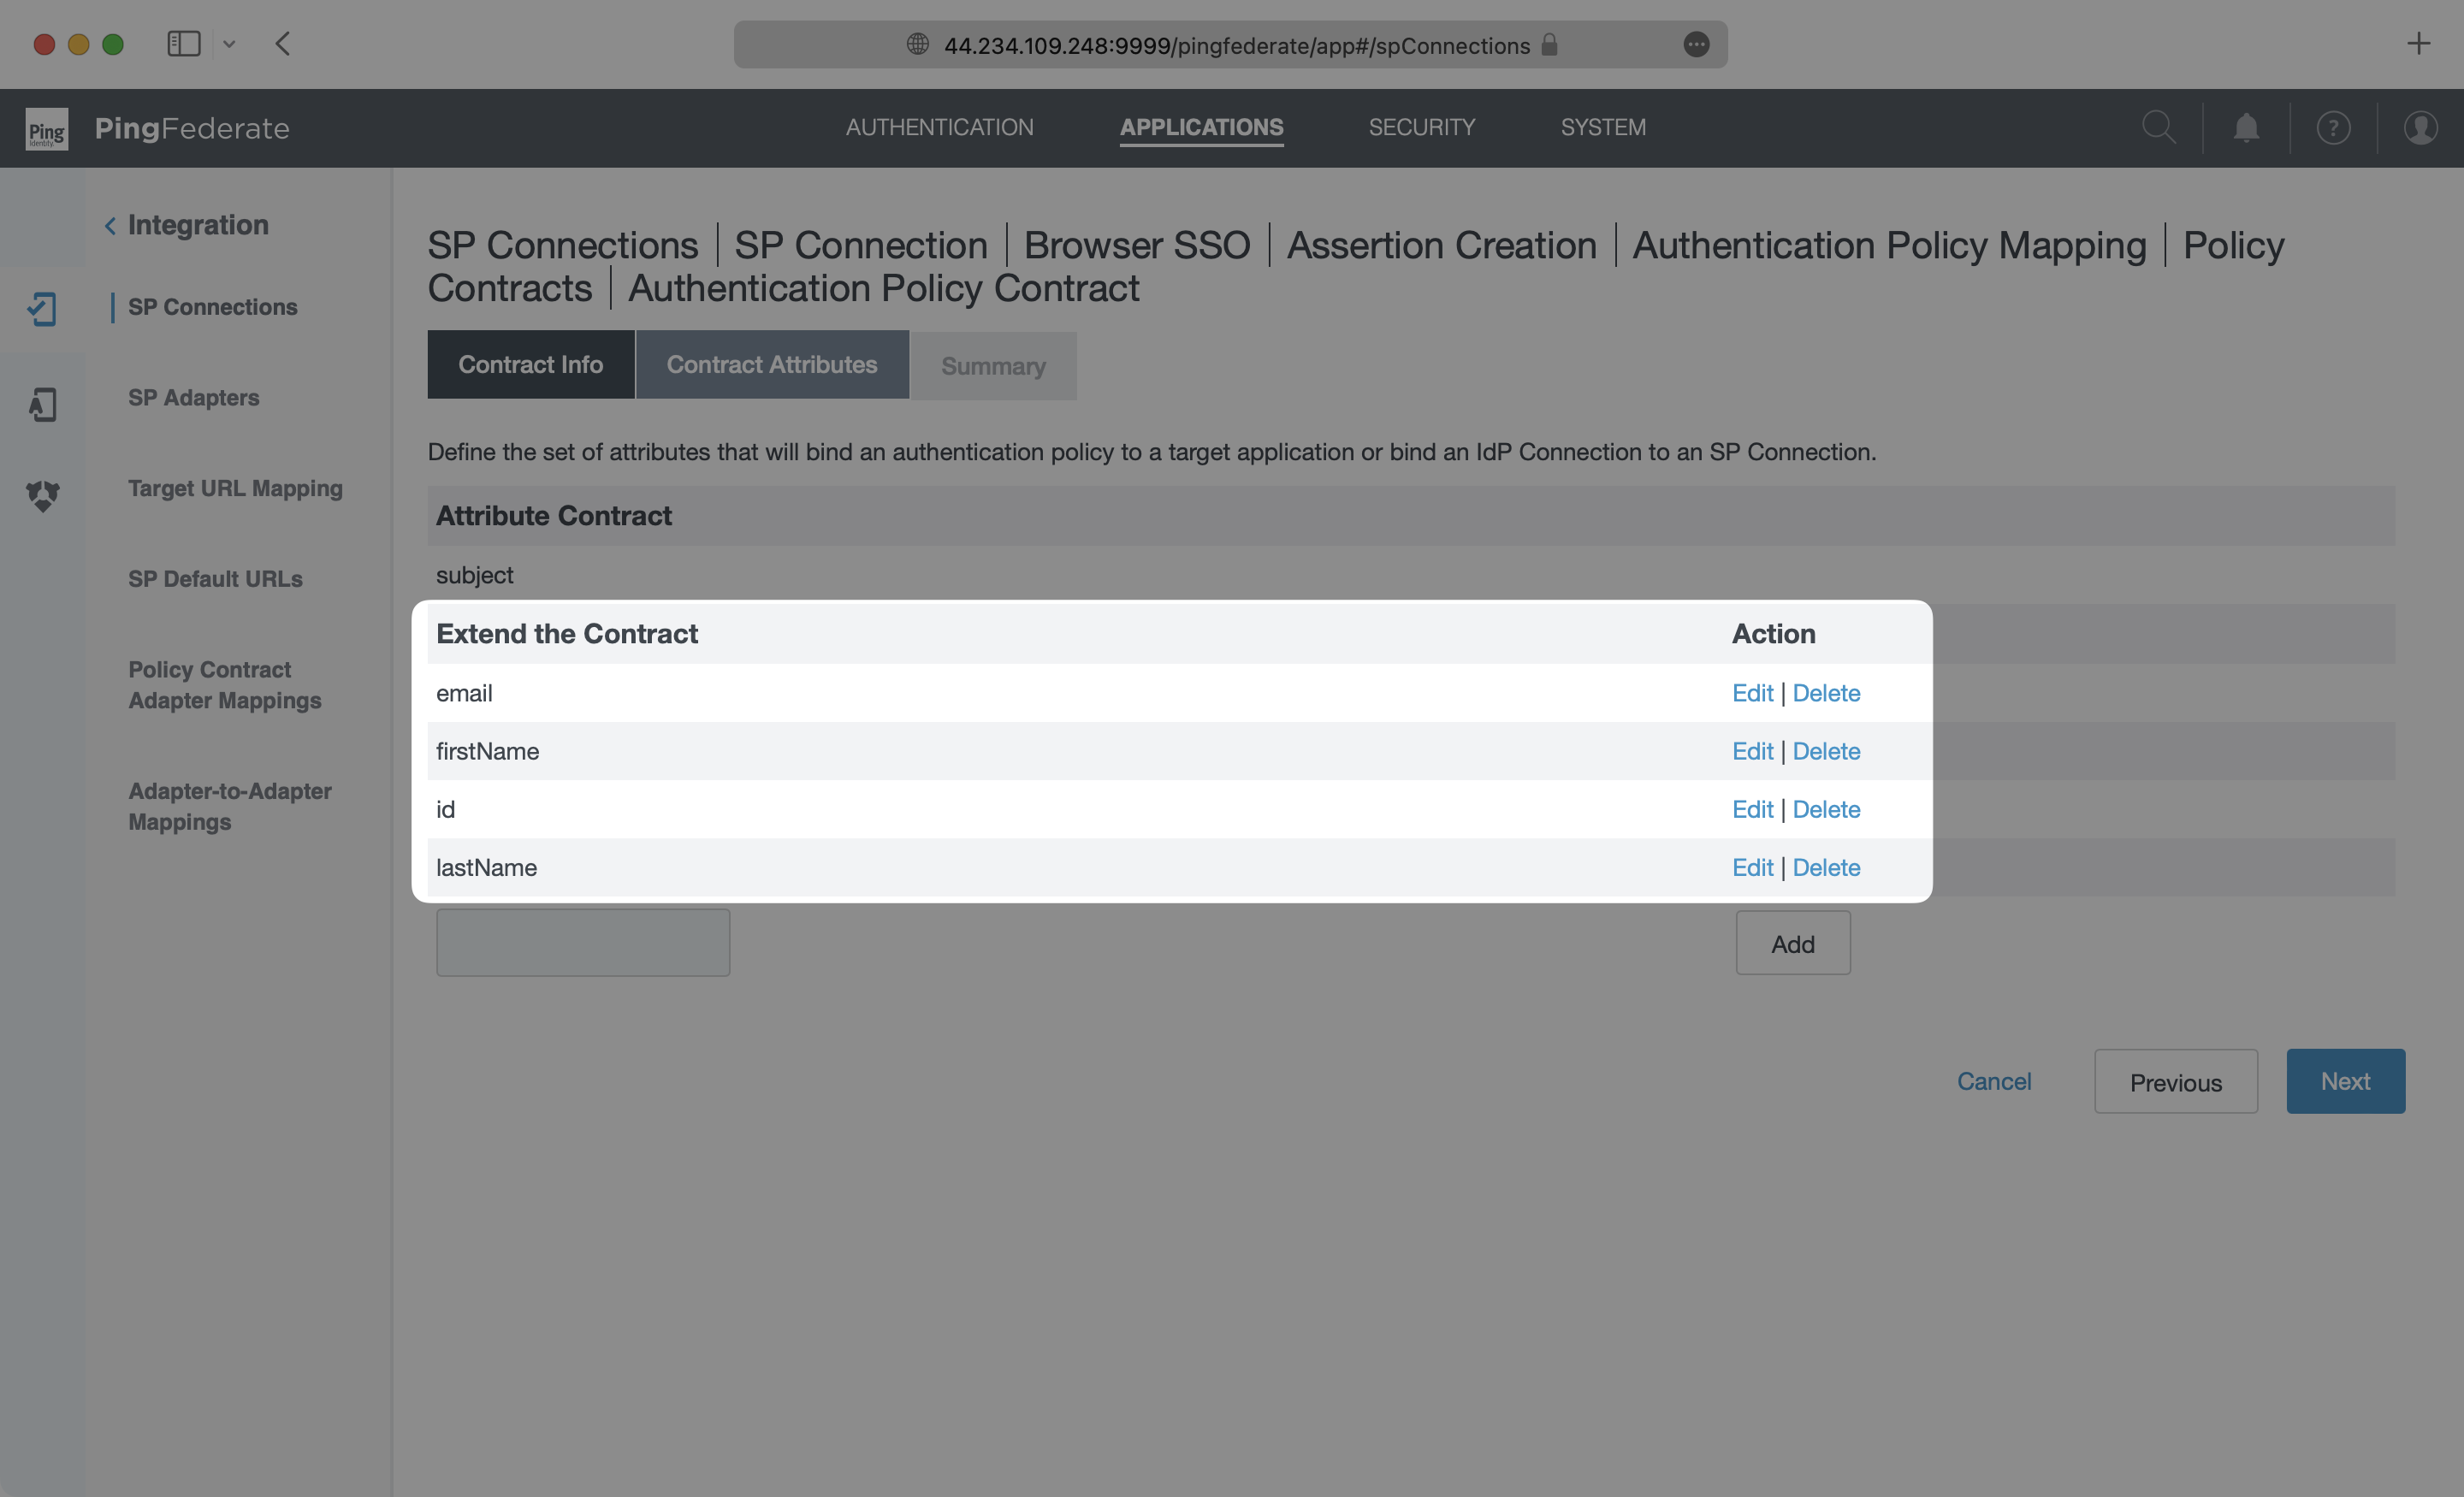Image resolution: width=2464 pixels, height=1497 pixels.
Task: Open the browser tab options dropdown
Action: [x=1696, y=45]
